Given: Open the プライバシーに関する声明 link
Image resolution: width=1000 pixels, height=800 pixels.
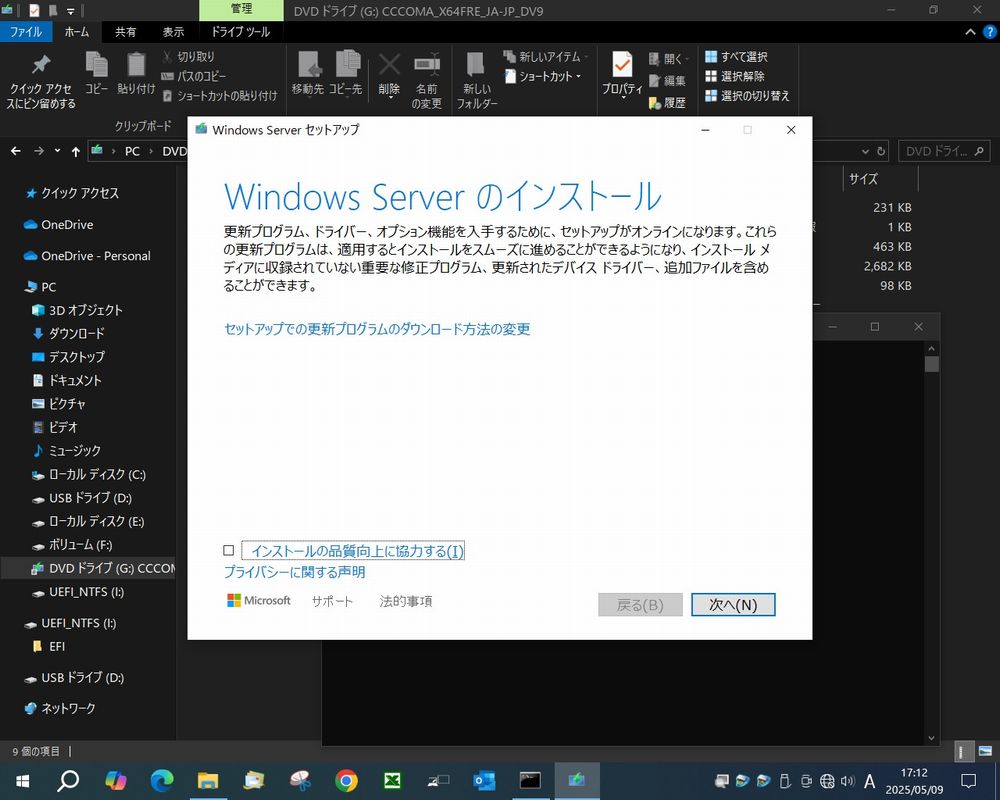Looking at the screenshot, I should pyautogui.click(x=295, y=572).
